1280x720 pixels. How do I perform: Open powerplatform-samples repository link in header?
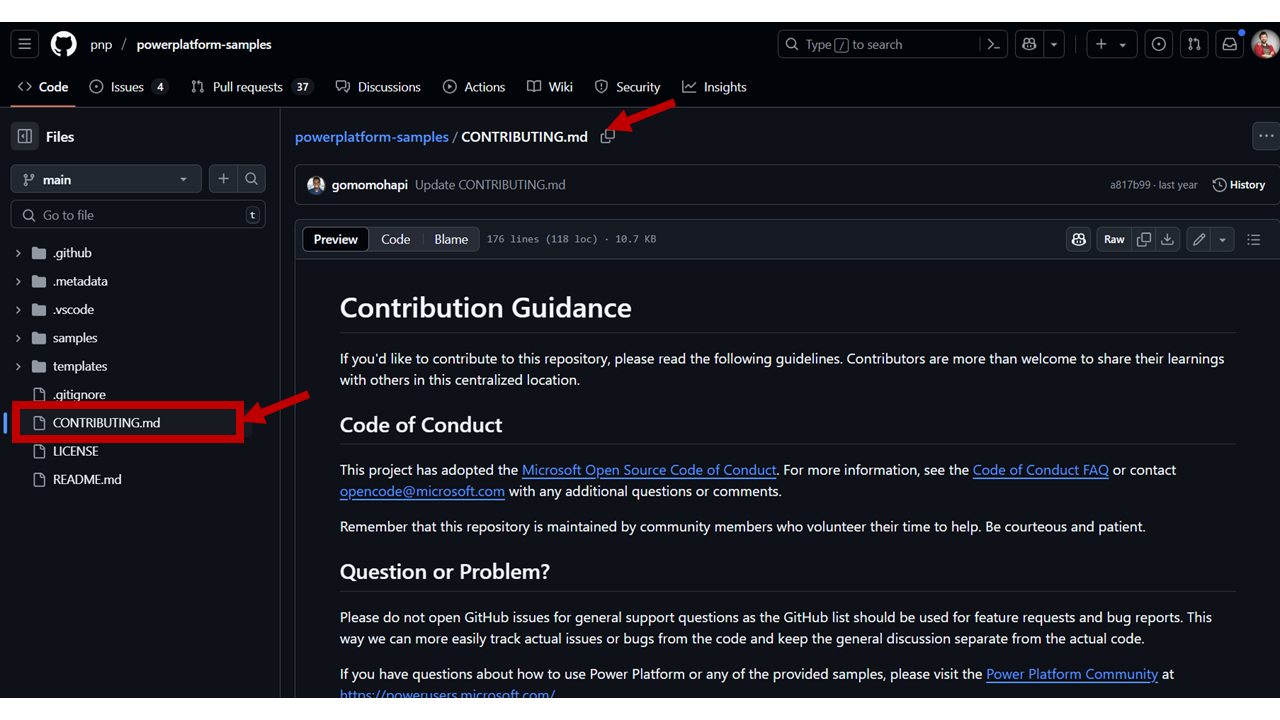[x=204, y=45]
